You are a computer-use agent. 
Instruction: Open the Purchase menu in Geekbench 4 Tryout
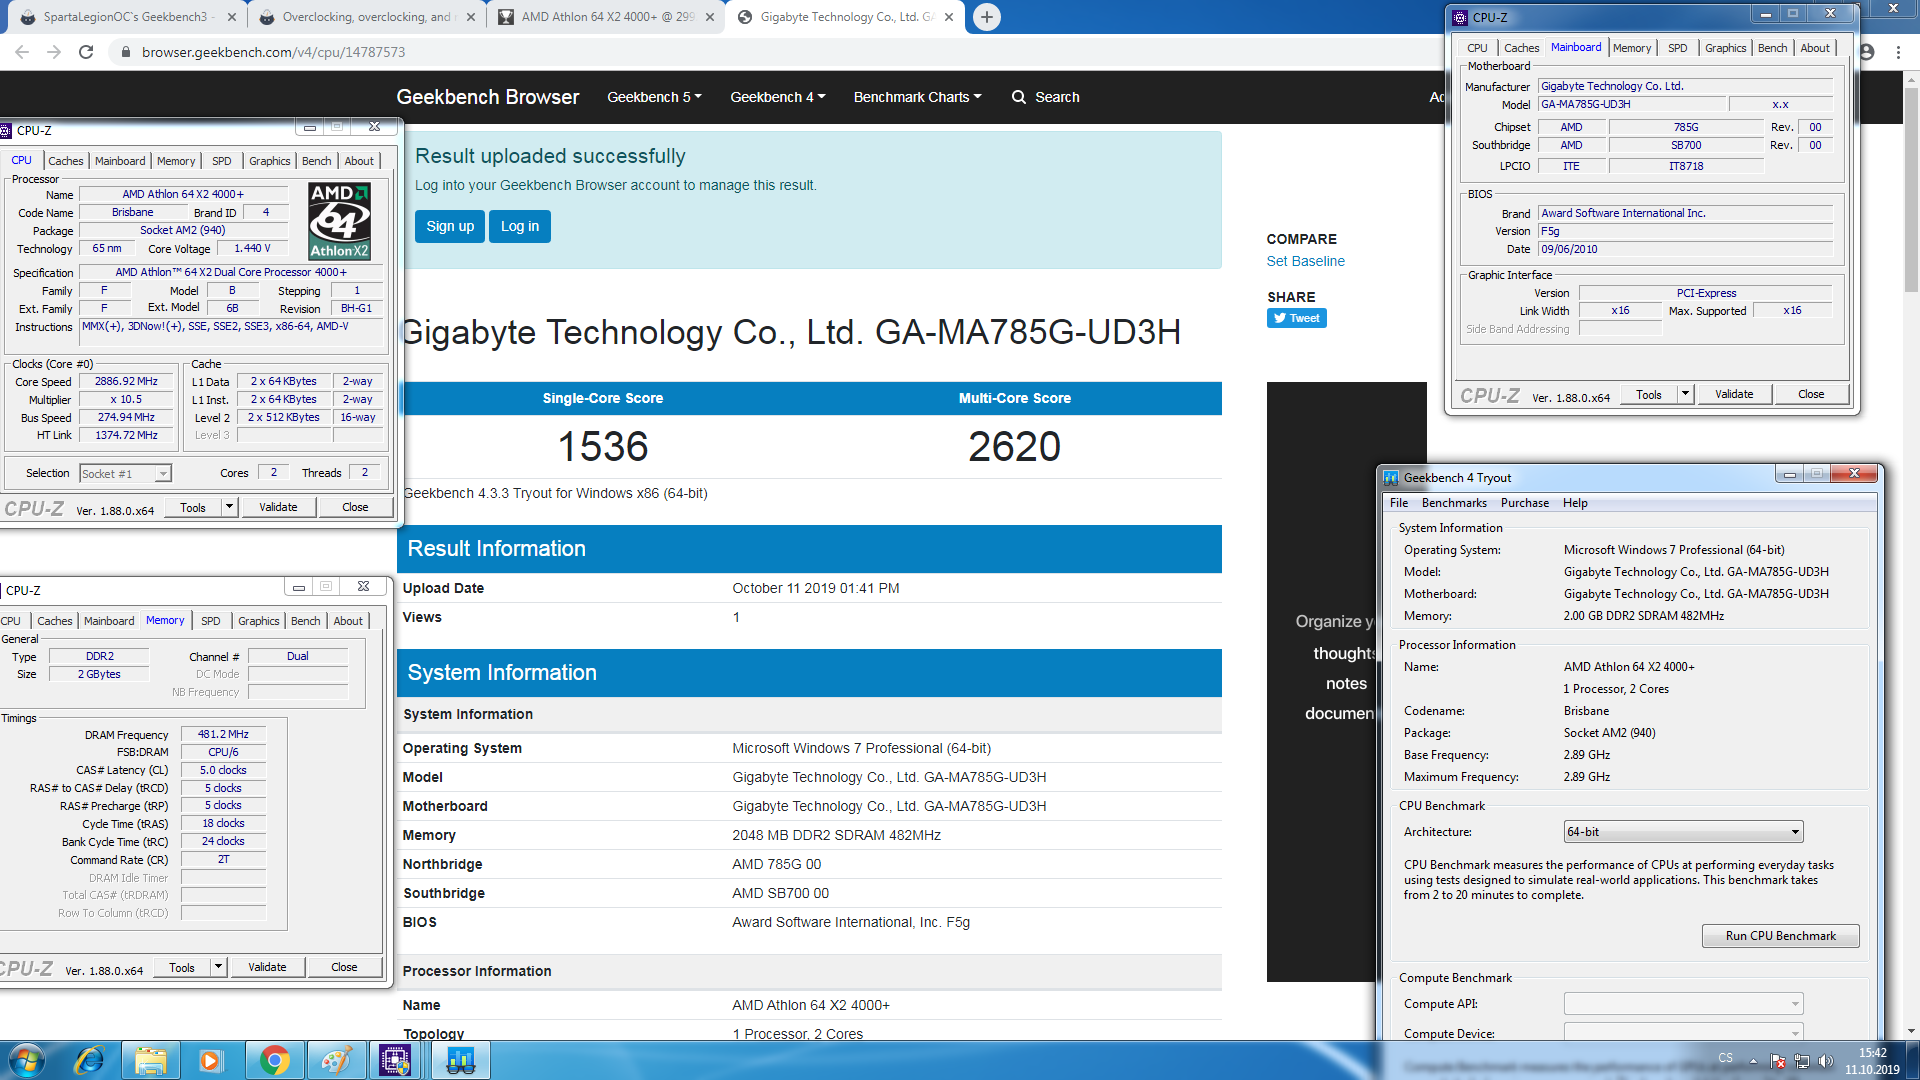click(1524, 503)
